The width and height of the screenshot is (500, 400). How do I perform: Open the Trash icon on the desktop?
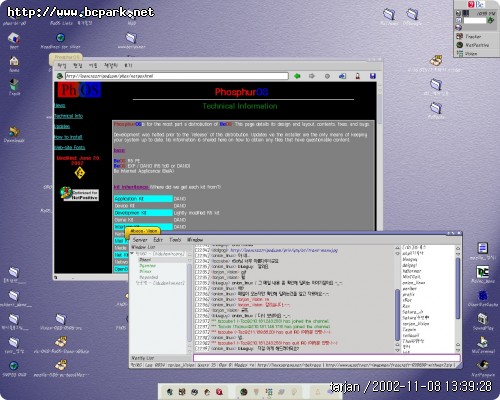[x=14, y=85]
